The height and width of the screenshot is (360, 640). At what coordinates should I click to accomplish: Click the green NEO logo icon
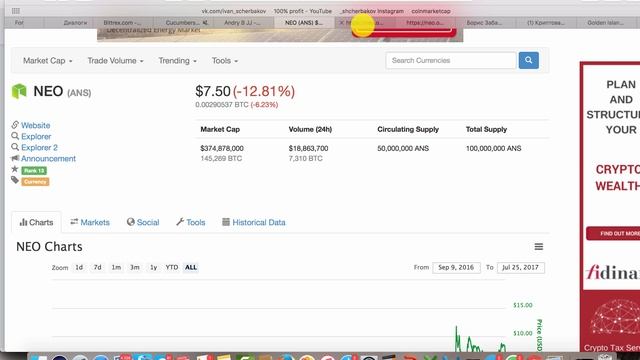(19, 91)
